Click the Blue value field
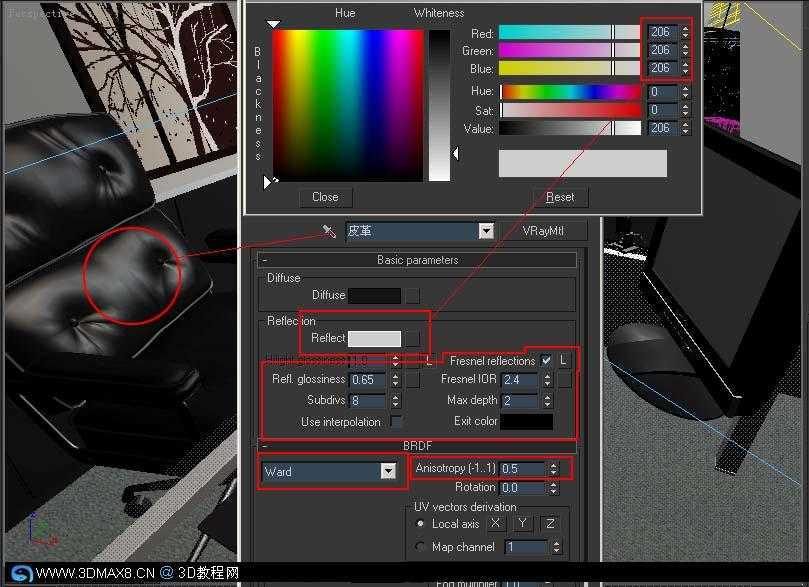 pos(662,69)
